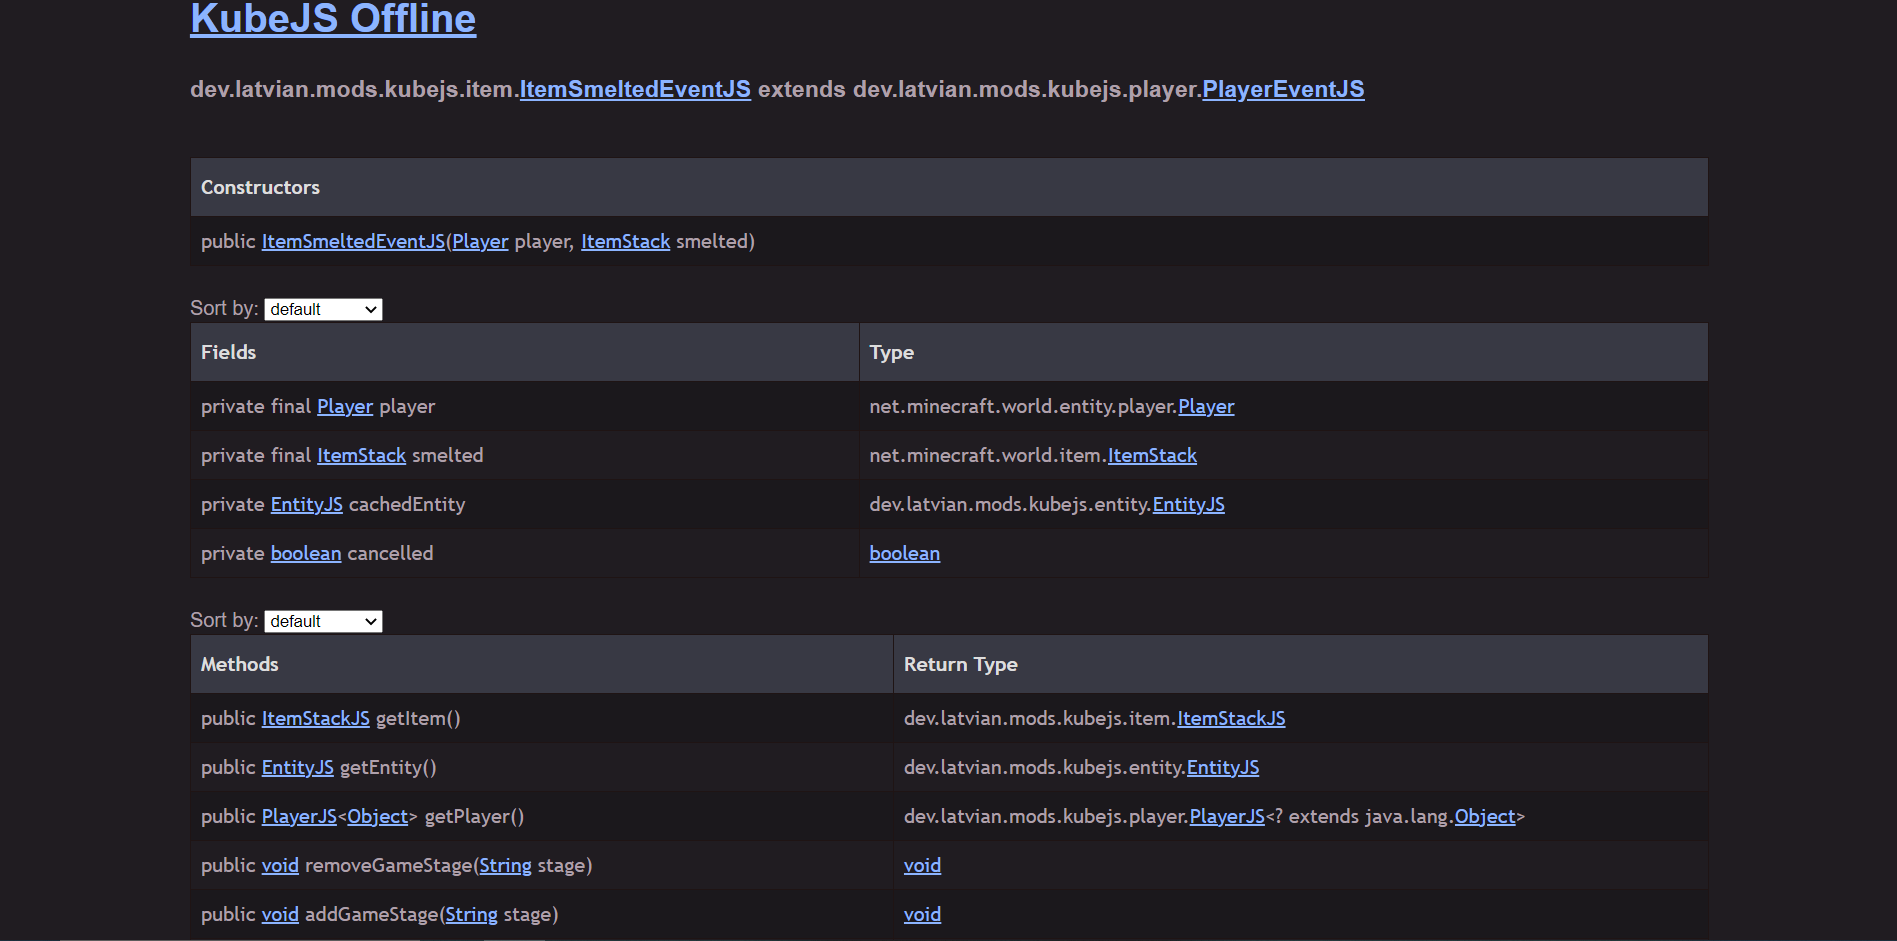Open ItemStack link in smelted field declaration
Image resolution: width=1897 pixels, height=941 pixels.
[x=361, y=455]
